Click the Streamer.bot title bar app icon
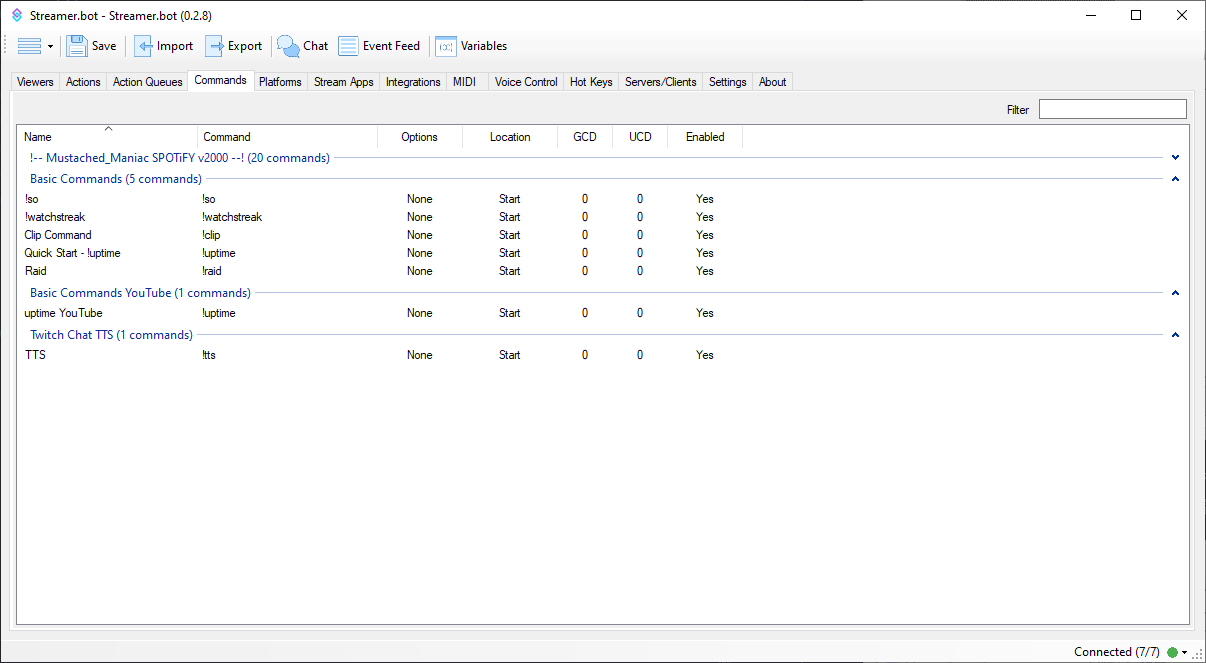Viewport: 1206px width, 663px height. (16, 15)
